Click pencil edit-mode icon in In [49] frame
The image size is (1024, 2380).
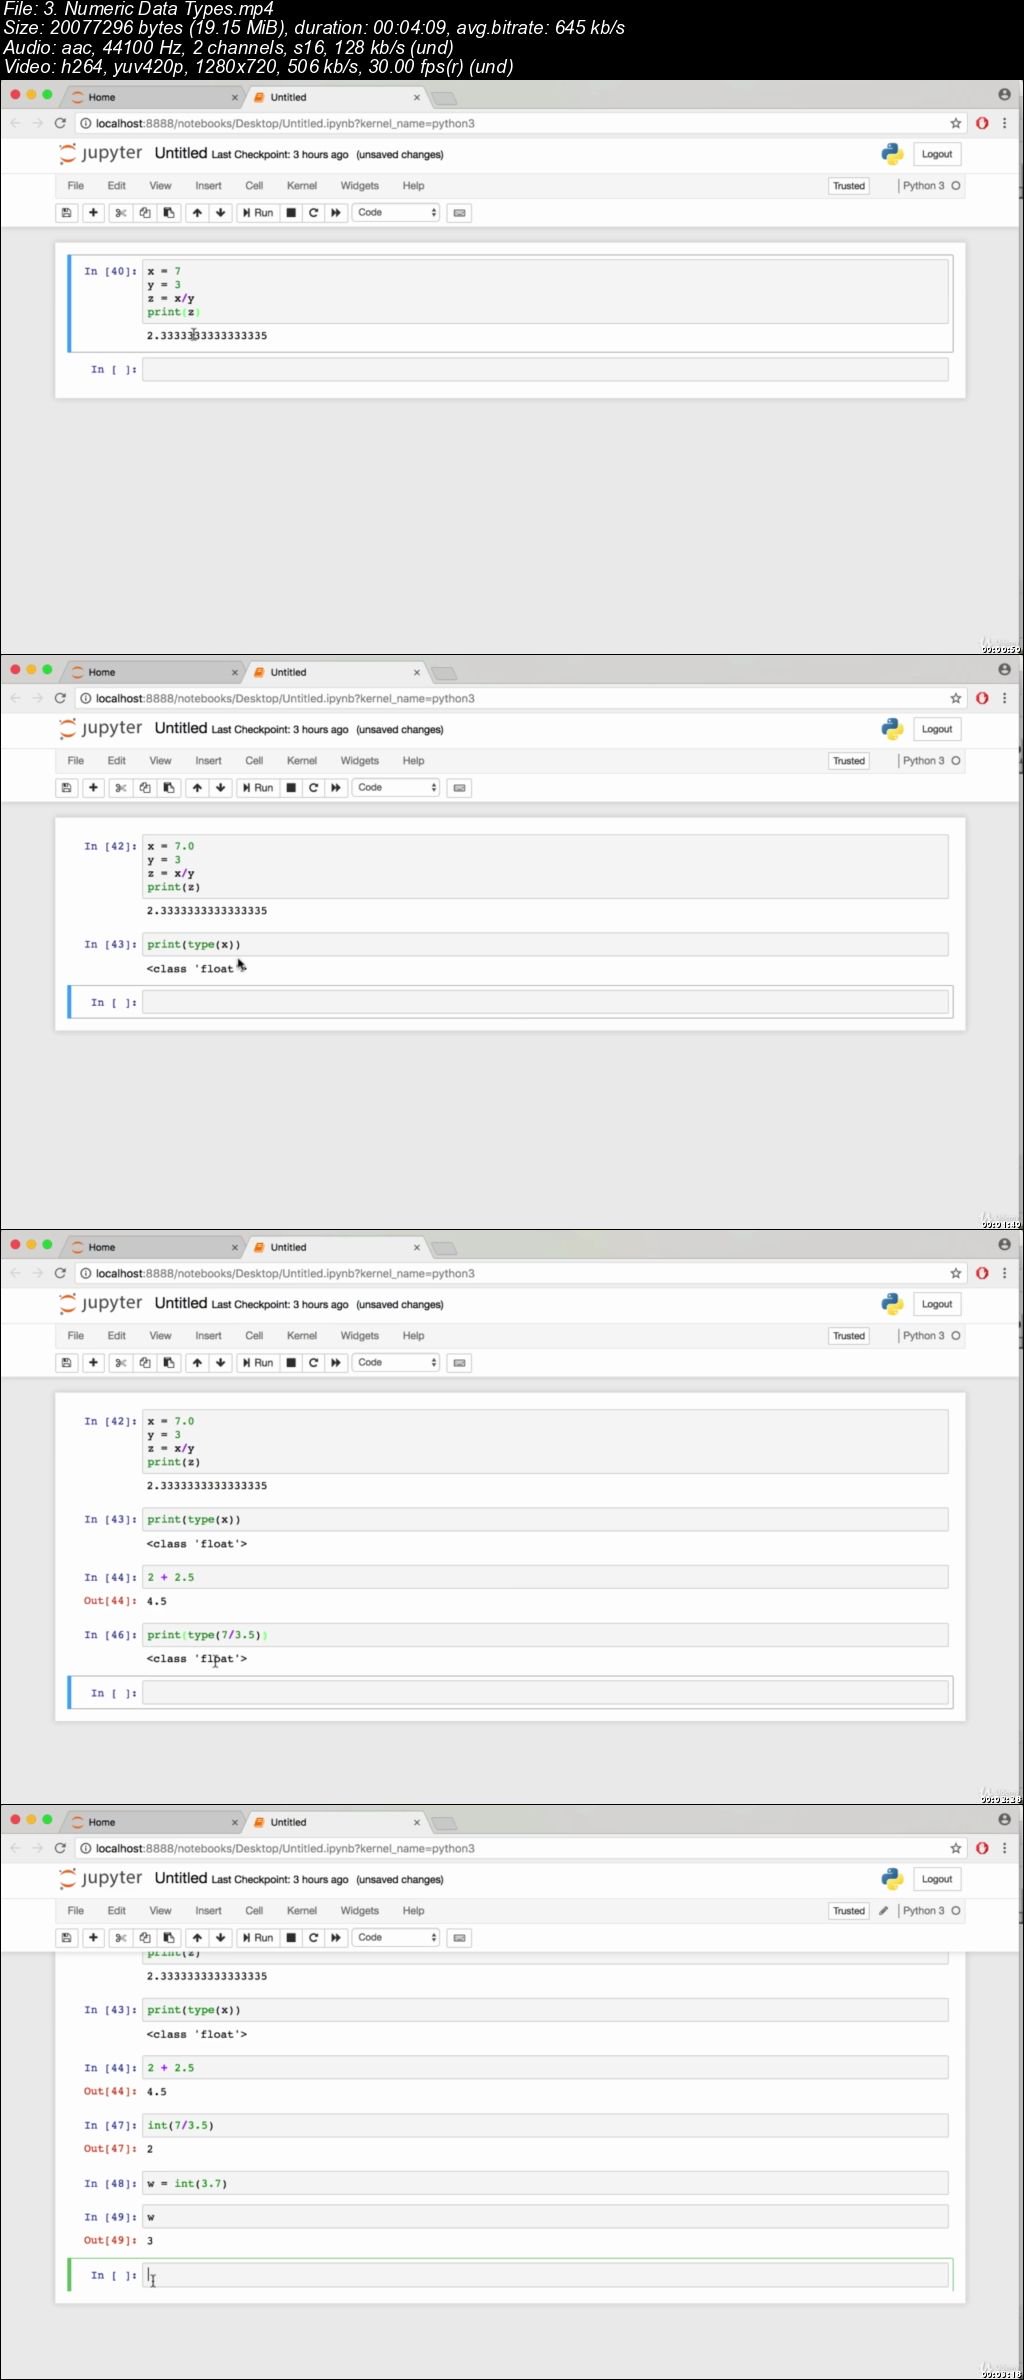click(884, 1911)
